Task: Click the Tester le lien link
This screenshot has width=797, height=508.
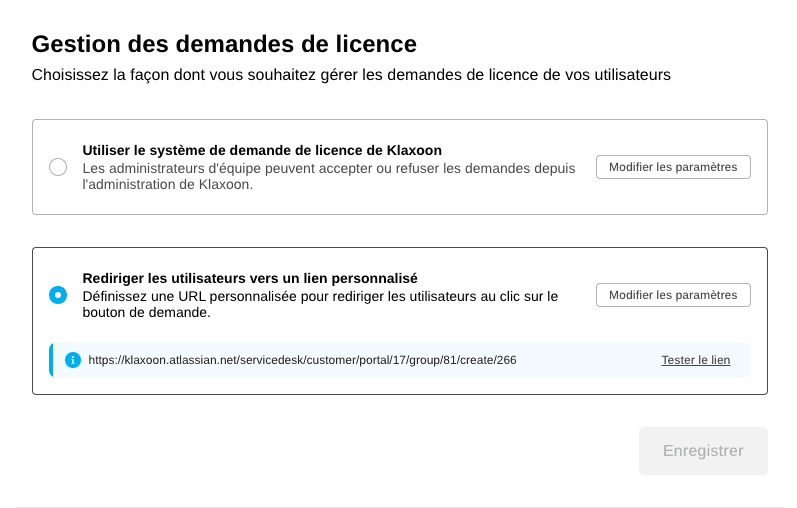Action: (695, 360)
